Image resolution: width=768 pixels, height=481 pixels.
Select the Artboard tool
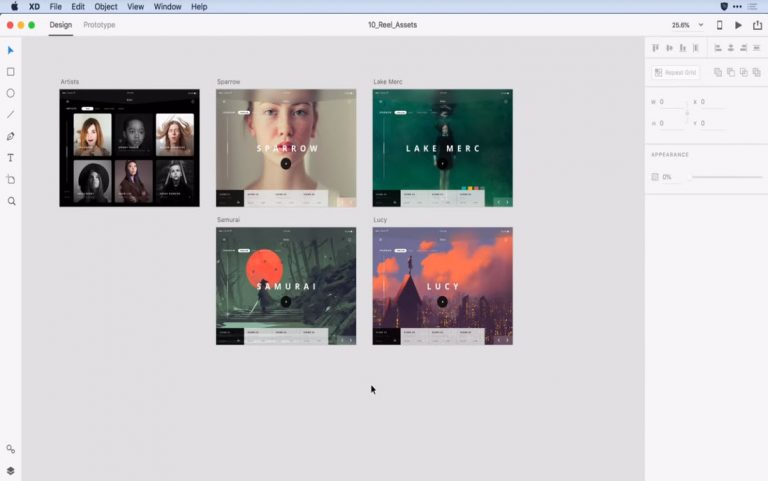(x=11, y=179)
